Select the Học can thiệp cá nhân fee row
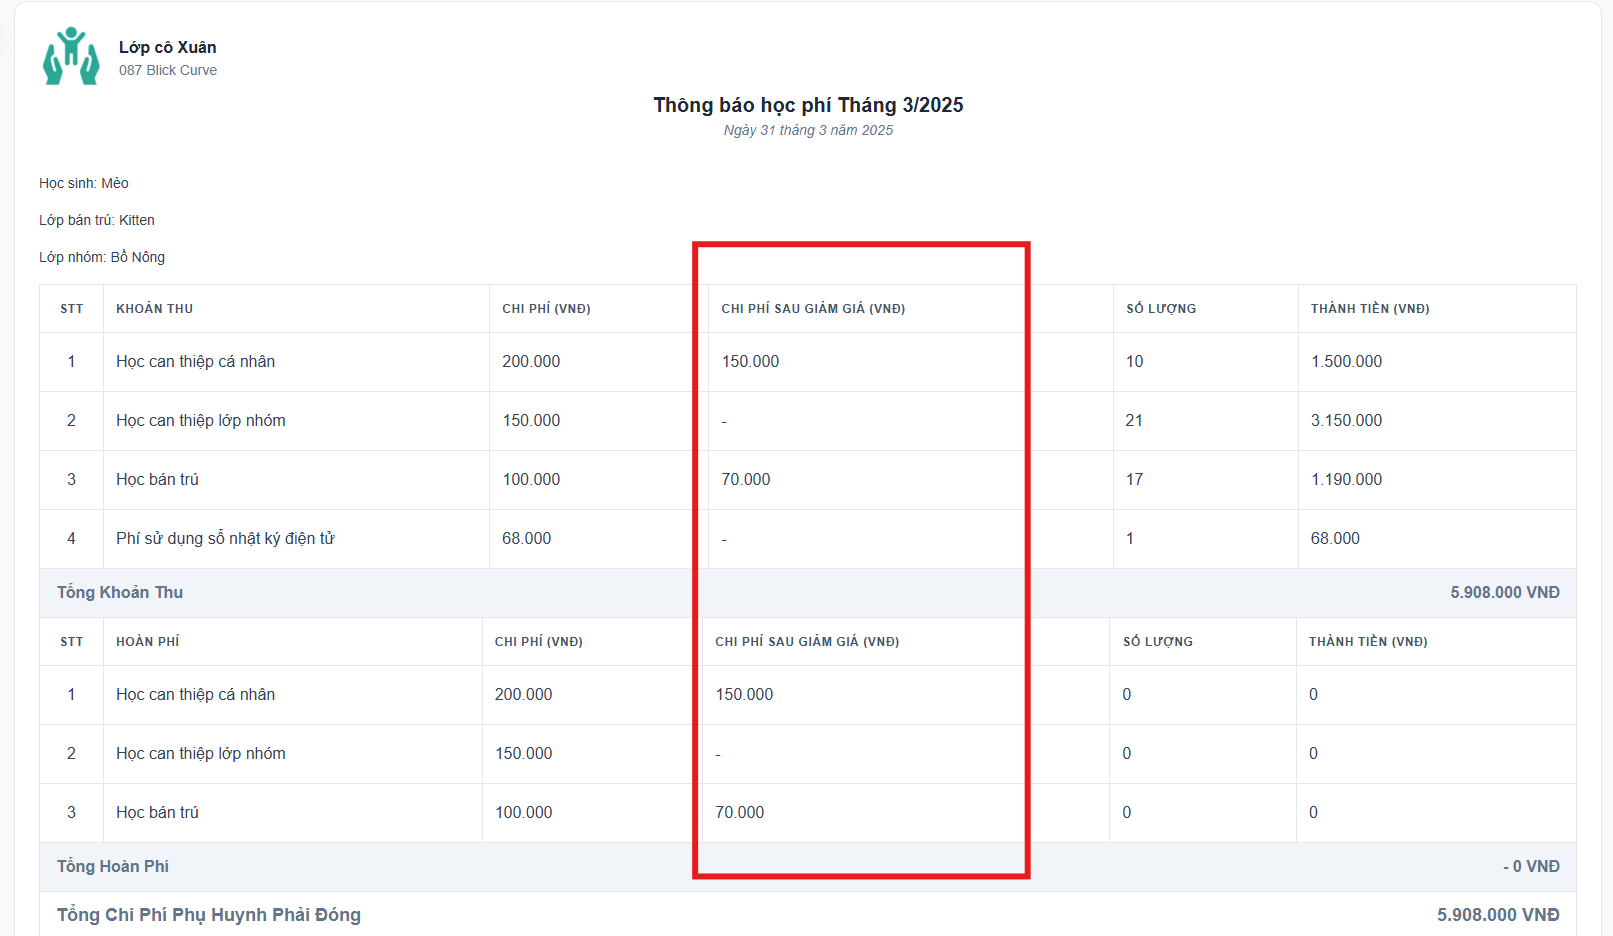 (195, 362)
